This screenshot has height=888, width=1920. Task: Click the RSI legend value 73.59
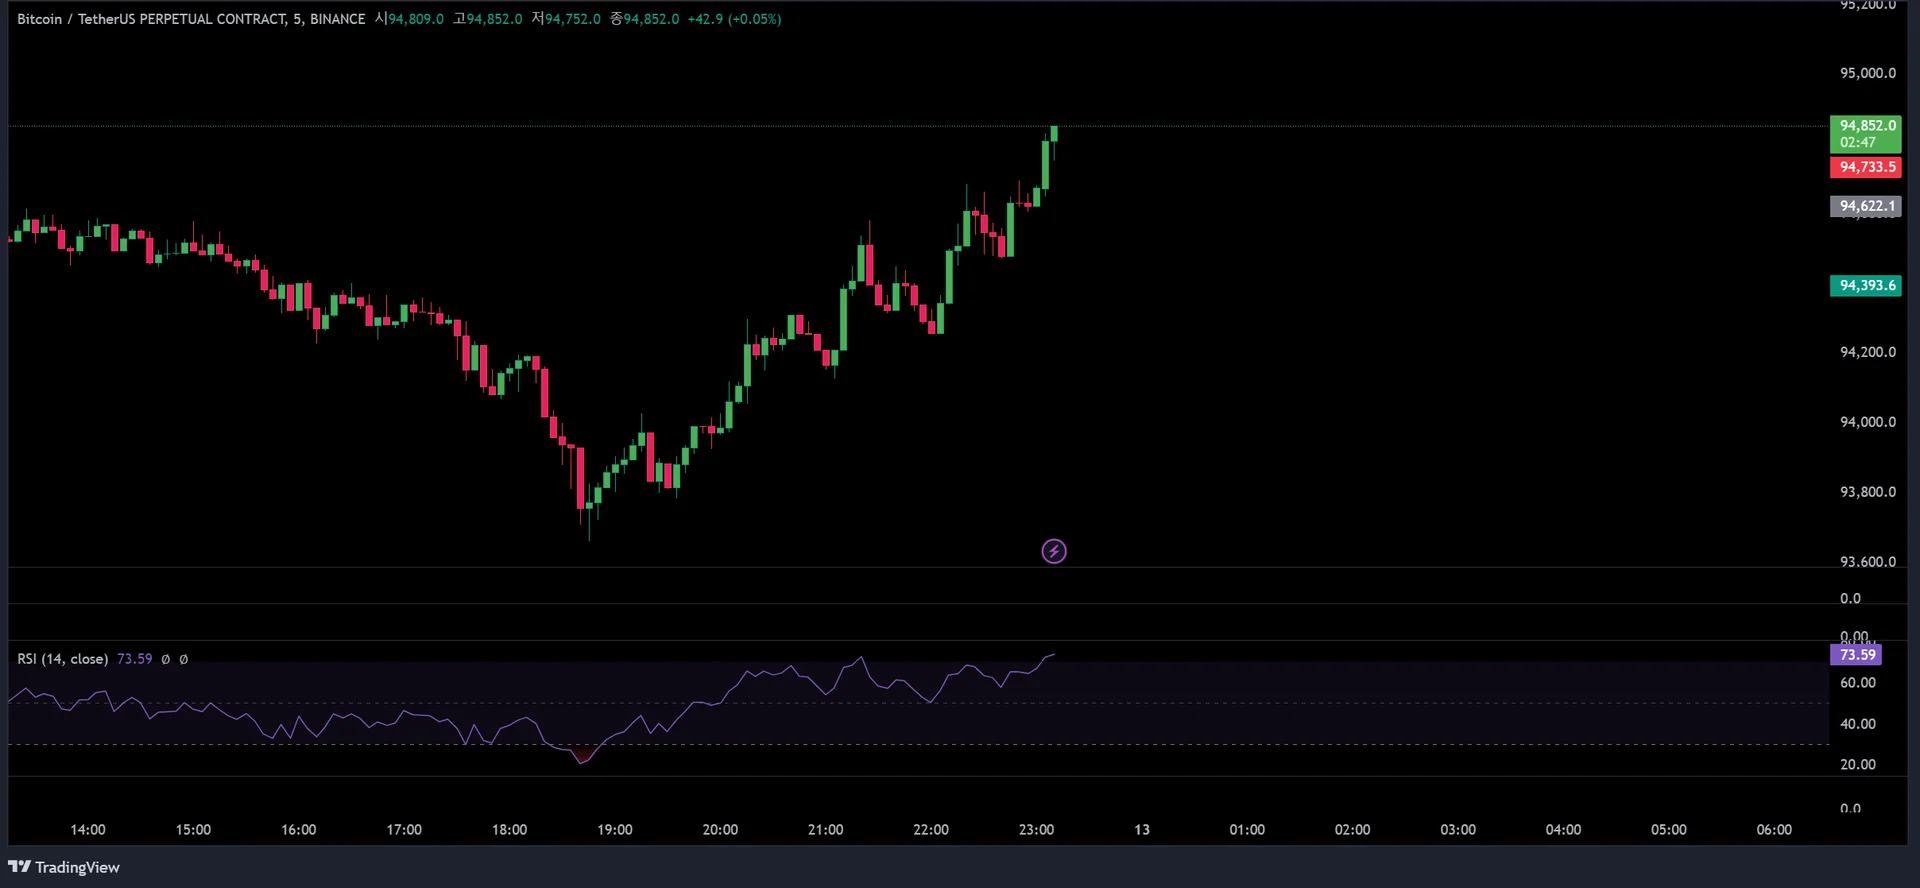[x=135, y=659]
